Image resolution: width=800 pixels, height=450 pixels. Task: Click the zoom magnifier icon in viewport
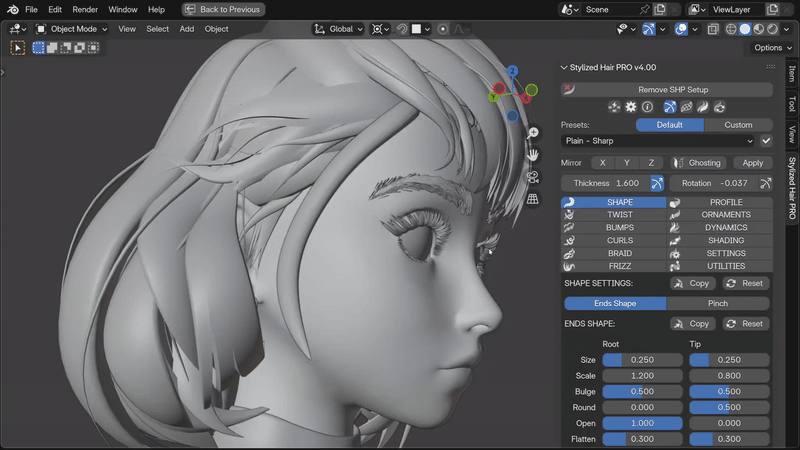coord(533,133)
